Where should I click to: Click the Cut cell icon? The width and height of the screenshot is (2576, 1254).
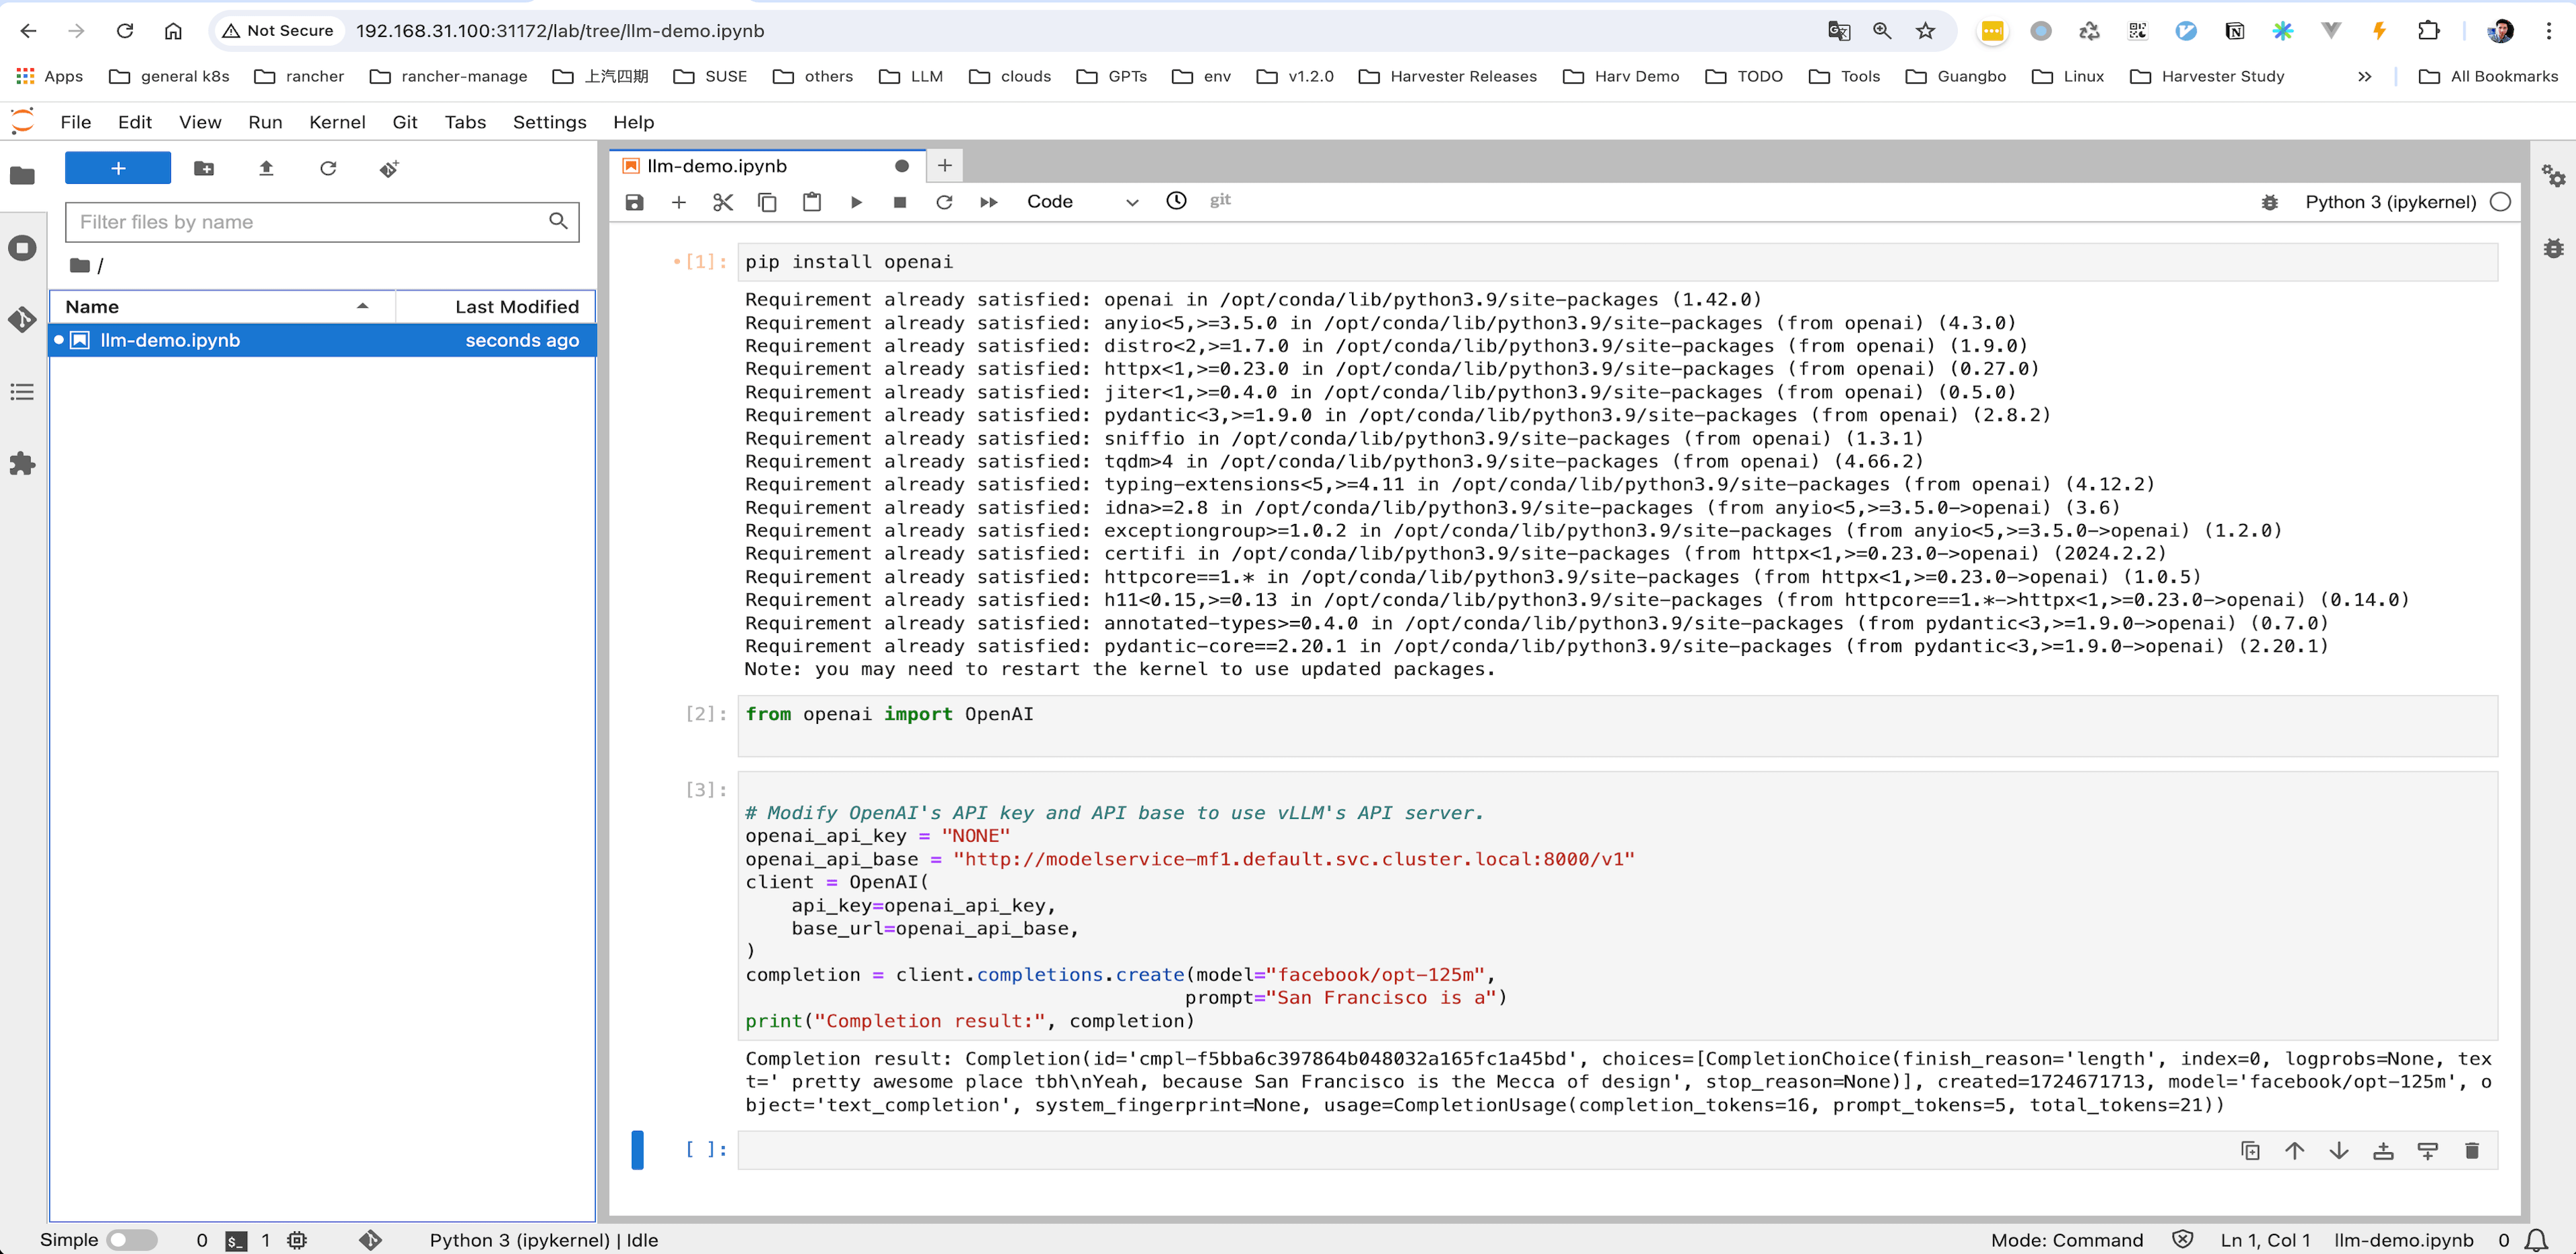721,201
